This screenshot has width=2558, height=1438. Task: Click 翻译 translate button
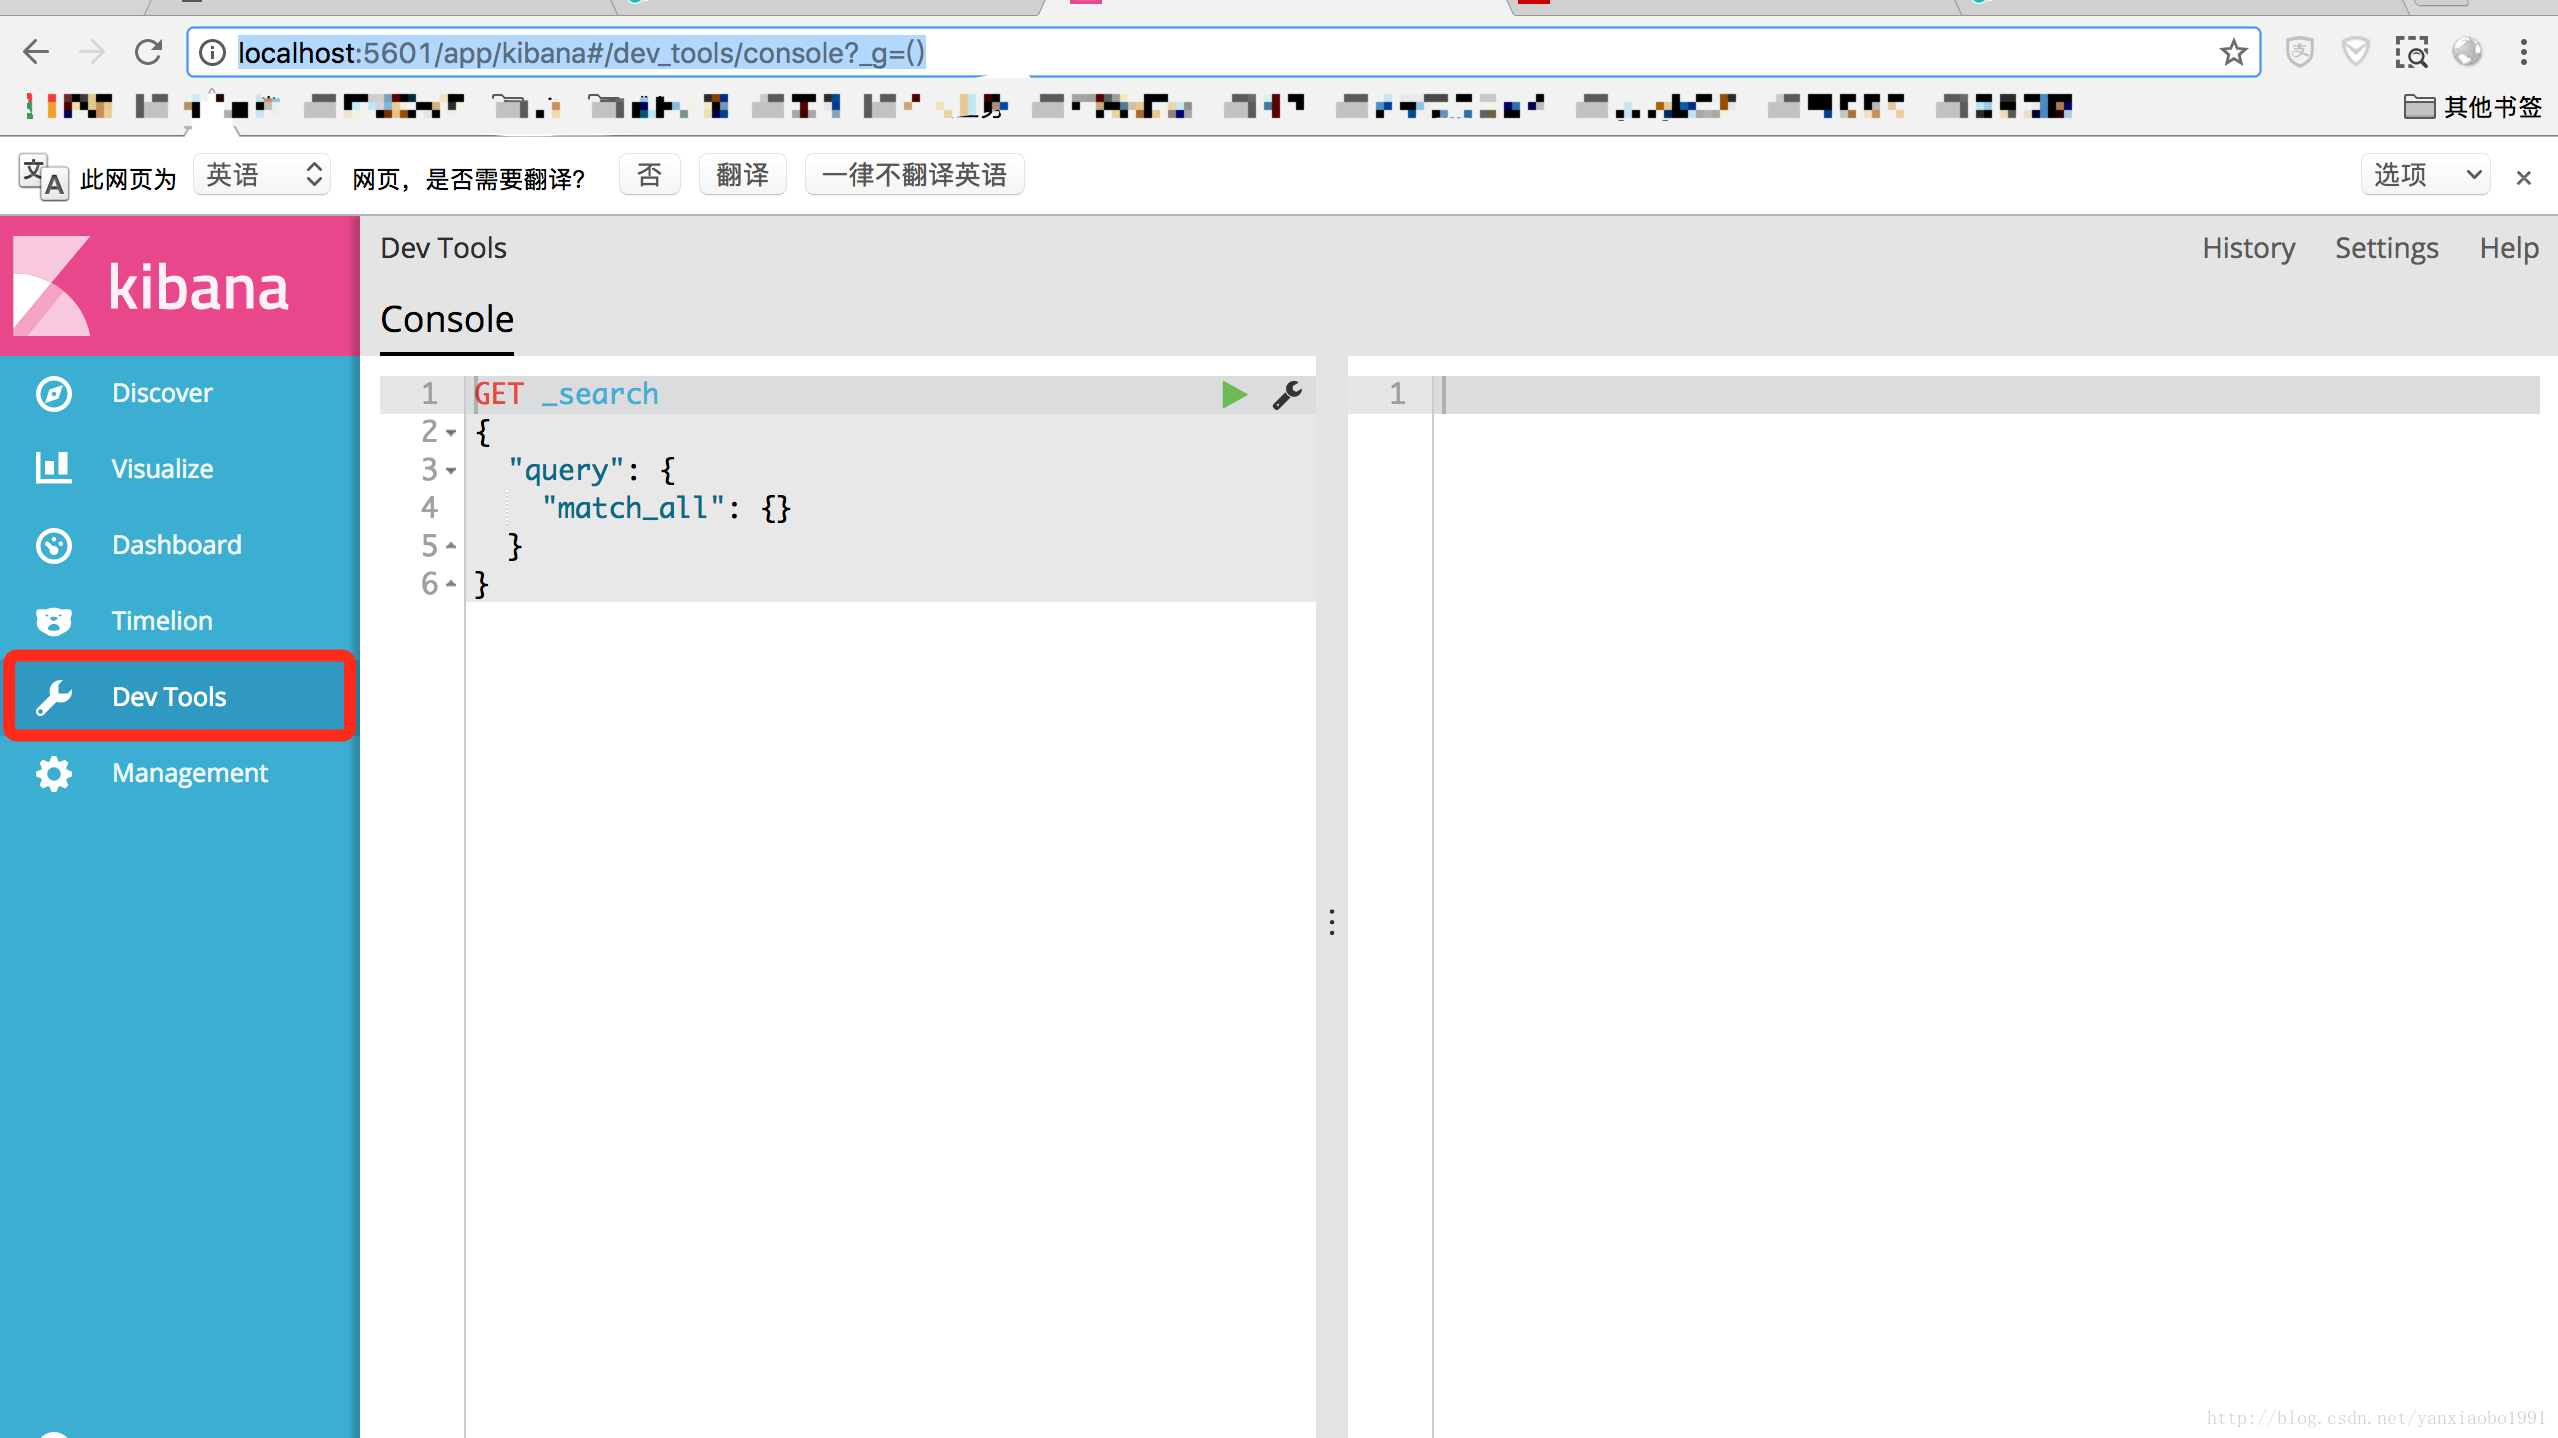pyautogui.click(x=743, y=175)
